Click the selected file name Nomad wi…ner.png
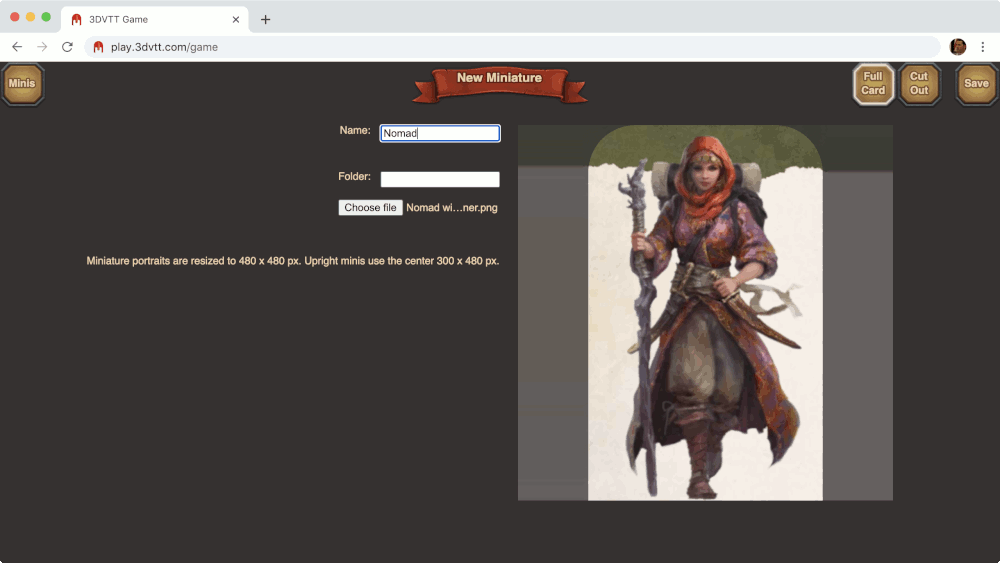The width and height of the screenshot is (1000, 563). pyautogui.click(x=452, y=207)
